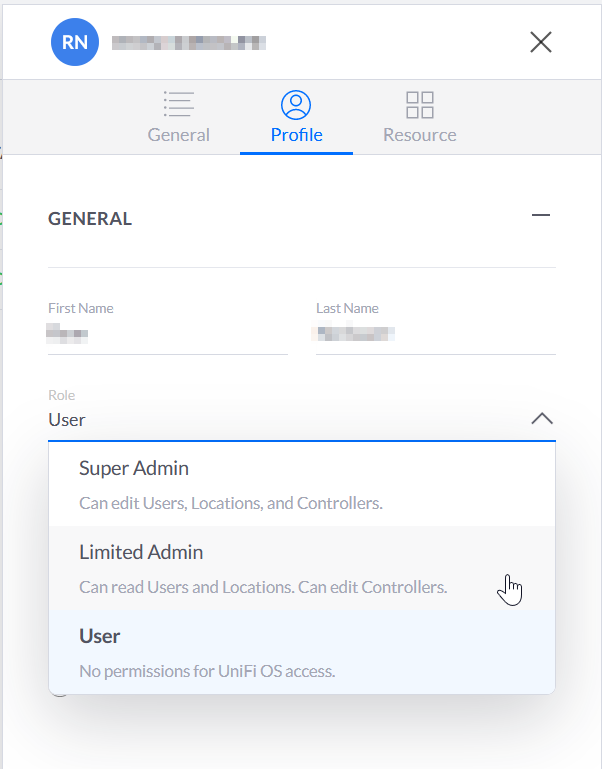Close the user panel with the X
This screenshot has height=769, width=602.
[x=541, y=42]
